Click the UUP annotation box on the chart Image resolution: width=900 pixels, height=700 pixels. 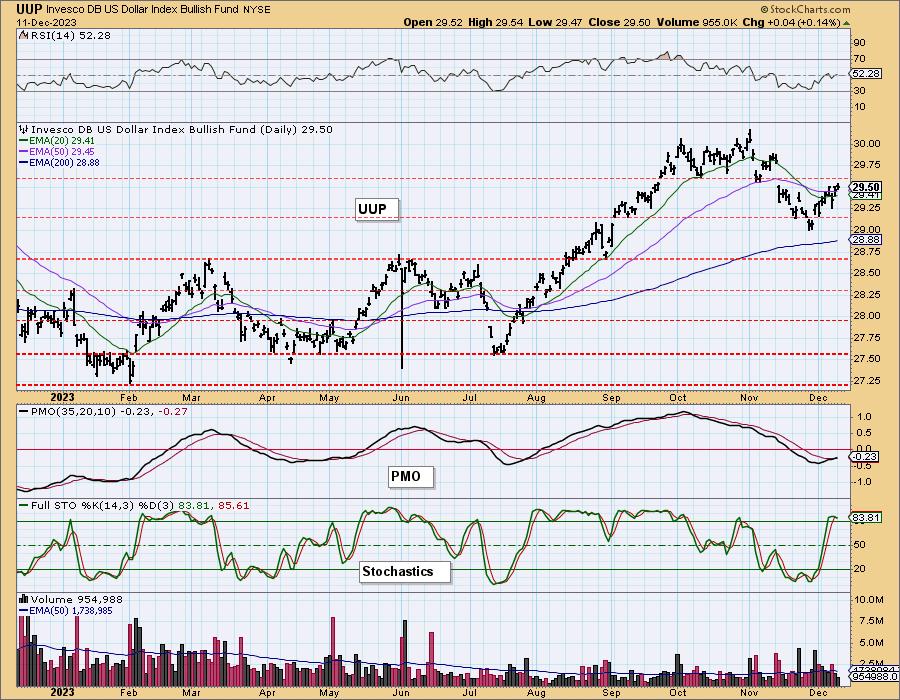pos(377,209)
